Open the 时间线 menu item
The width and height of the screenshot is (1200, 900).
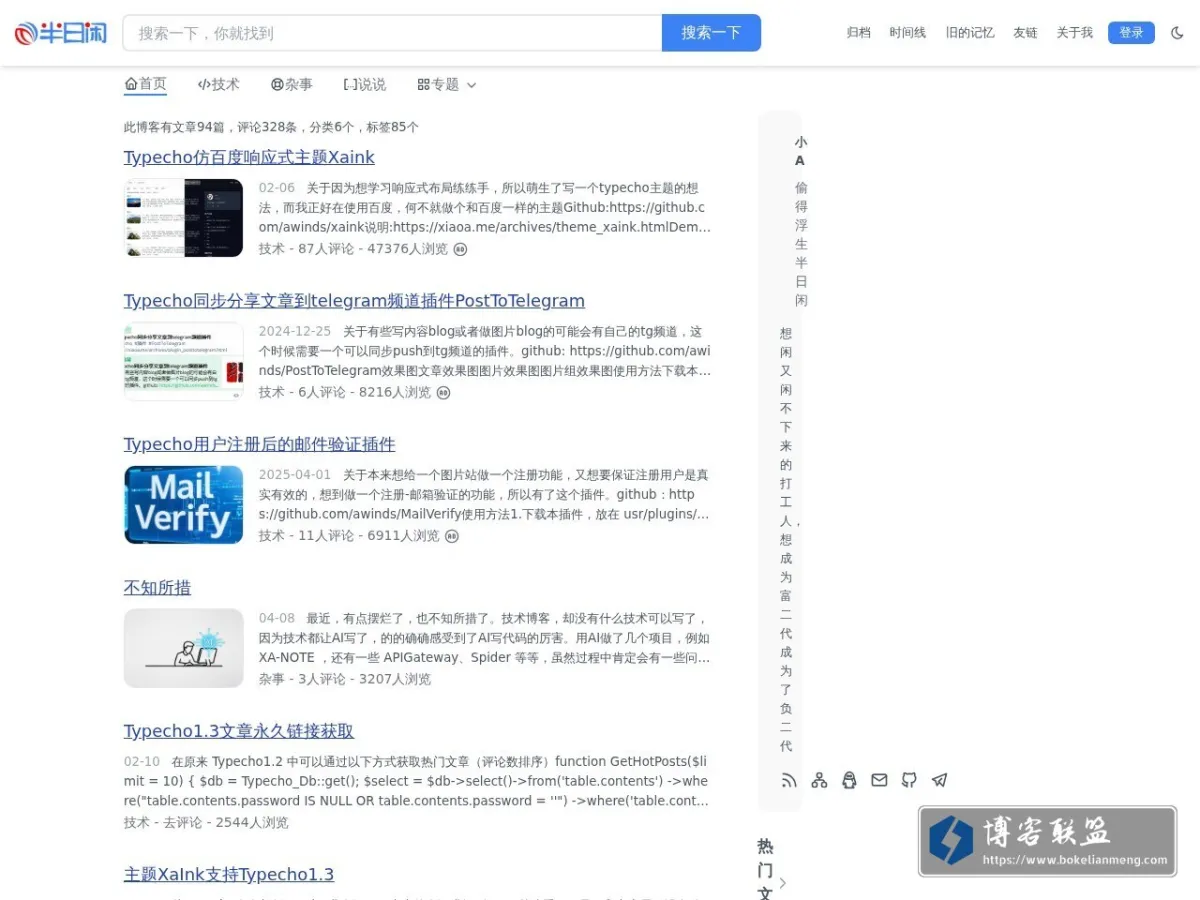(908, 33)
